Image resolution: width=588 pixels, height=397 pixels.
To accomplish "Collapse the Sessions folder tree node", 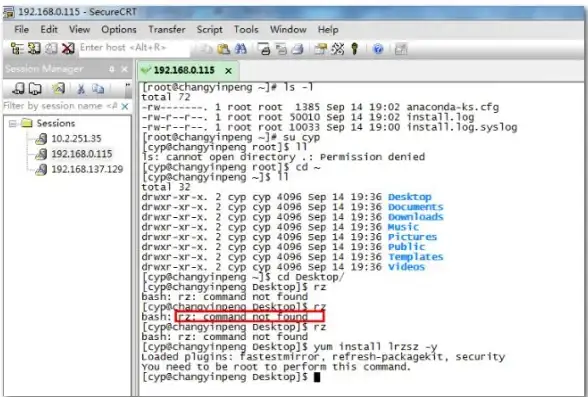I will (x=12, y=123).
